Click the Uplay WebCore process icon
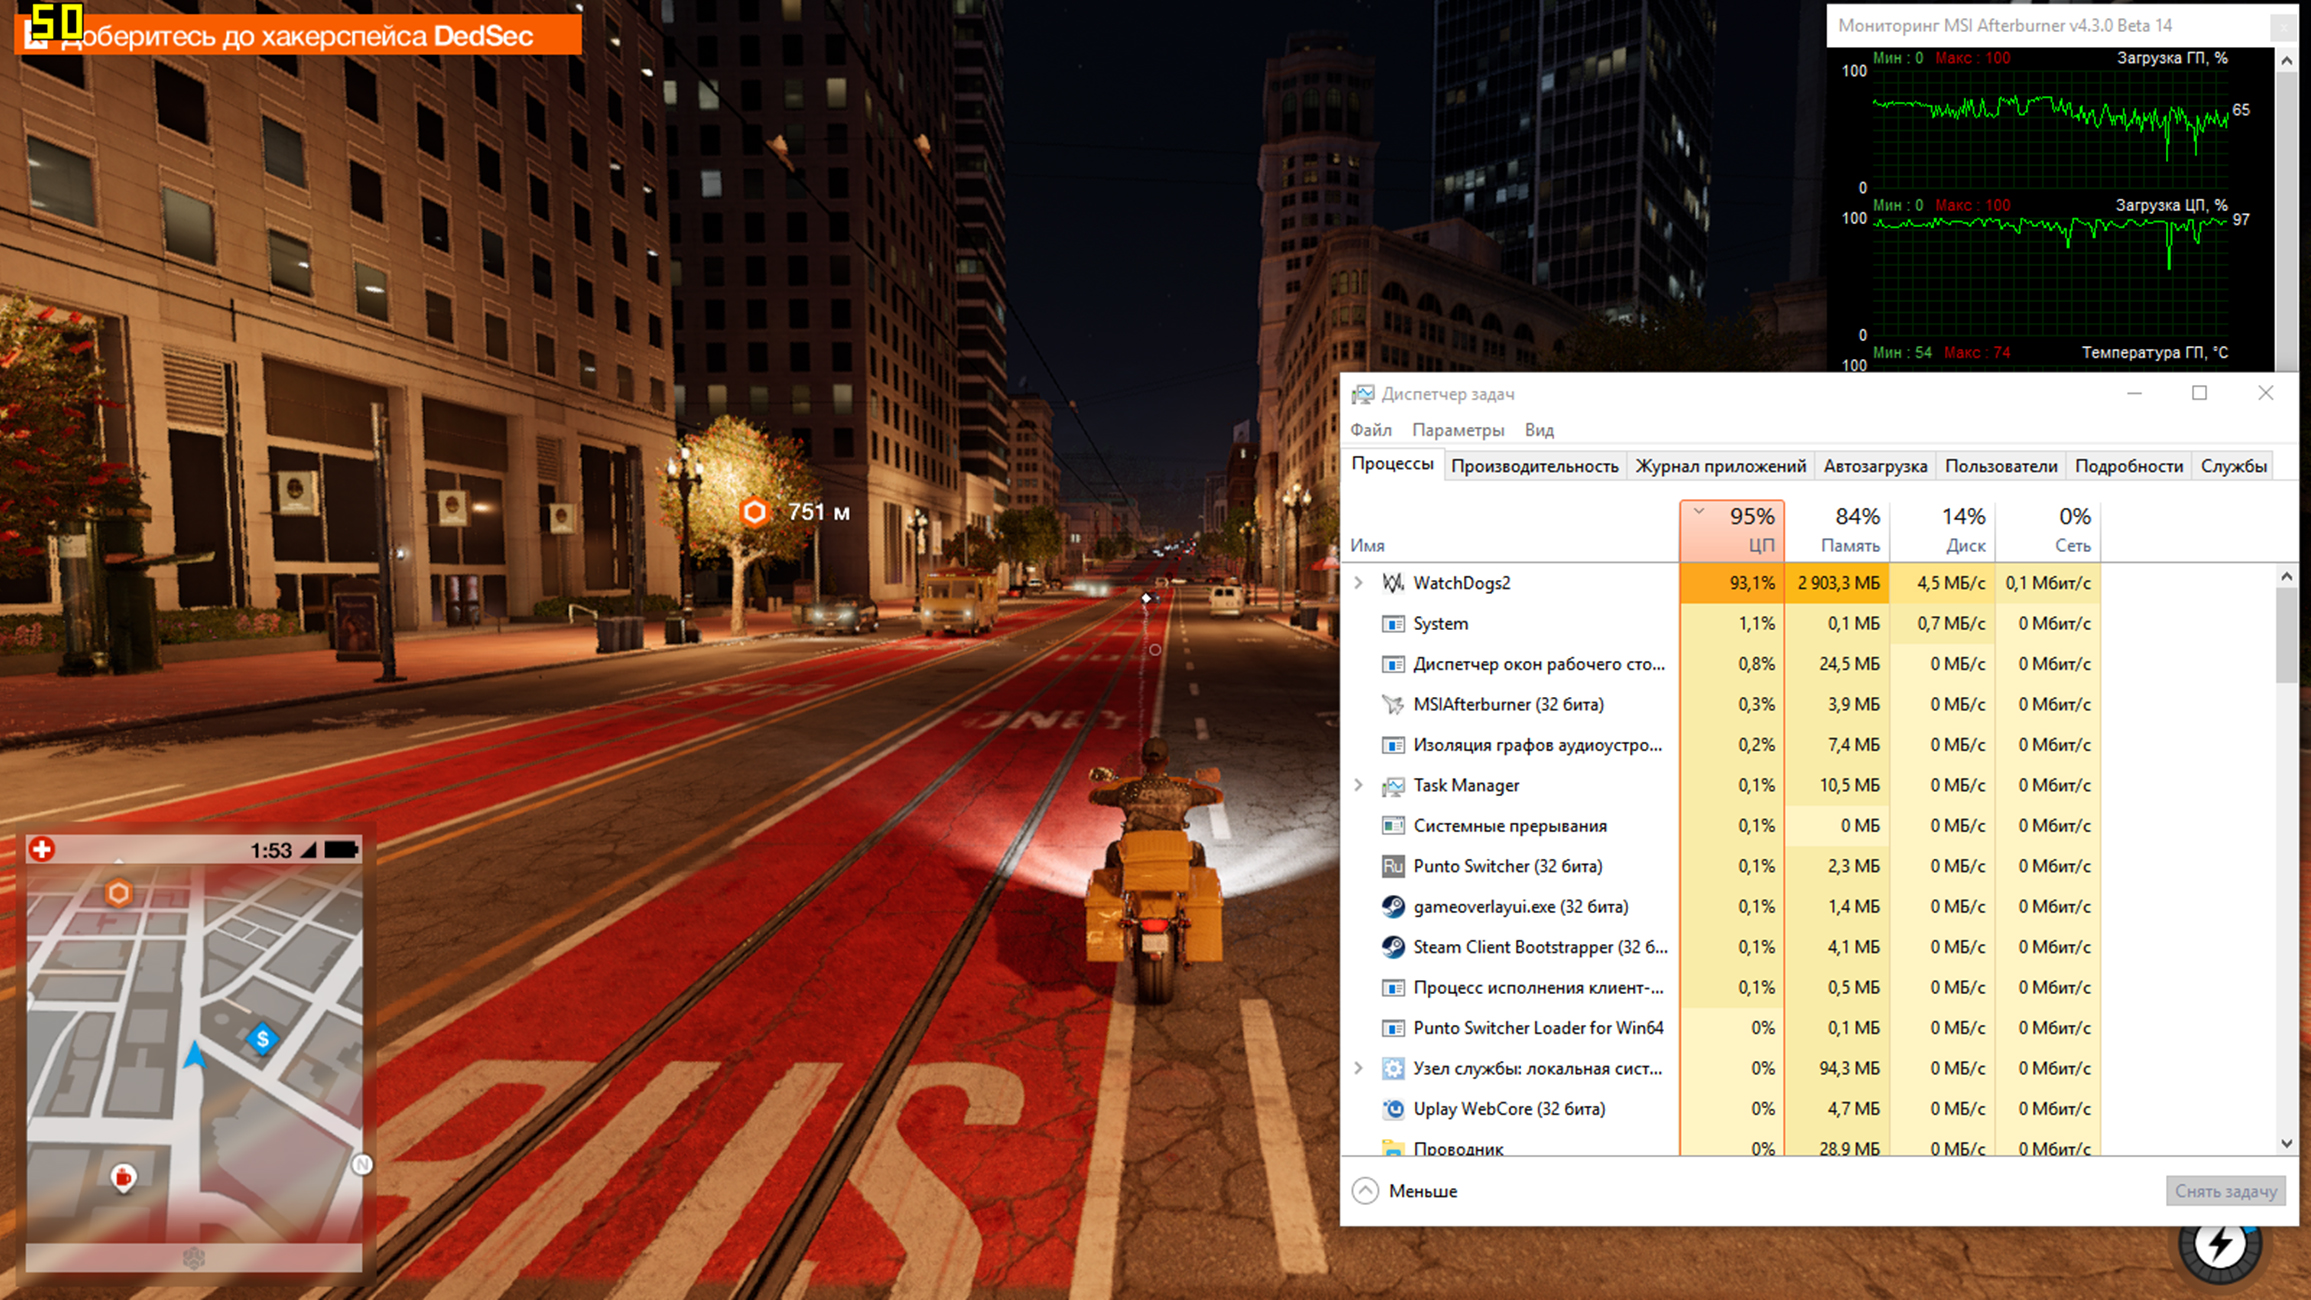 pyautogui.click(x=1392, y=1109)
